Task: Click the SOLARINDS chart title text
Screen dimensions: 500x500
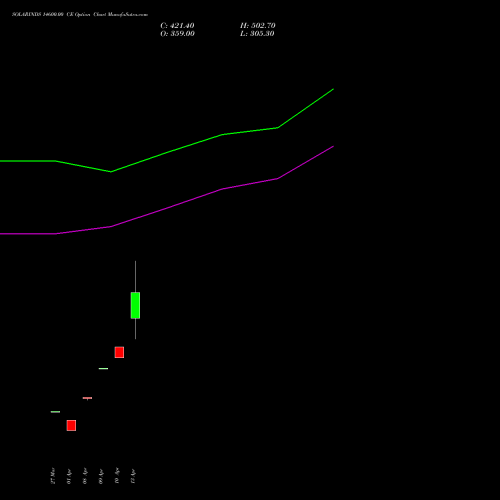Action: [80, 15]
